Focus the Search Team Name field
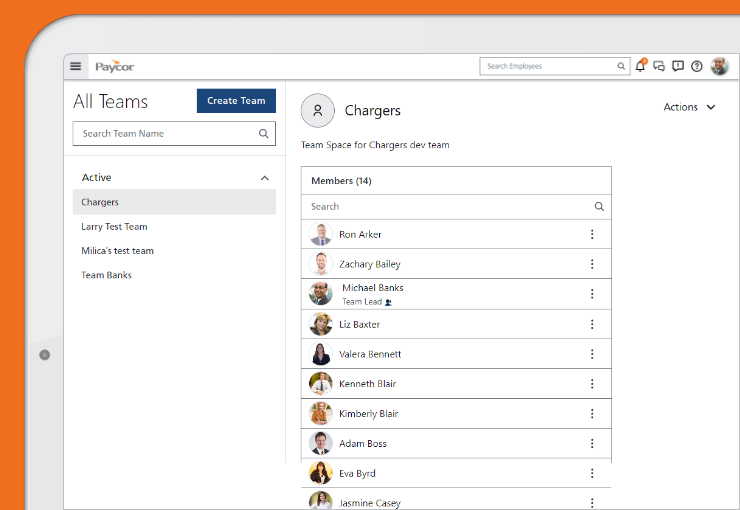The image size is (740, 510). coord(174,134)
